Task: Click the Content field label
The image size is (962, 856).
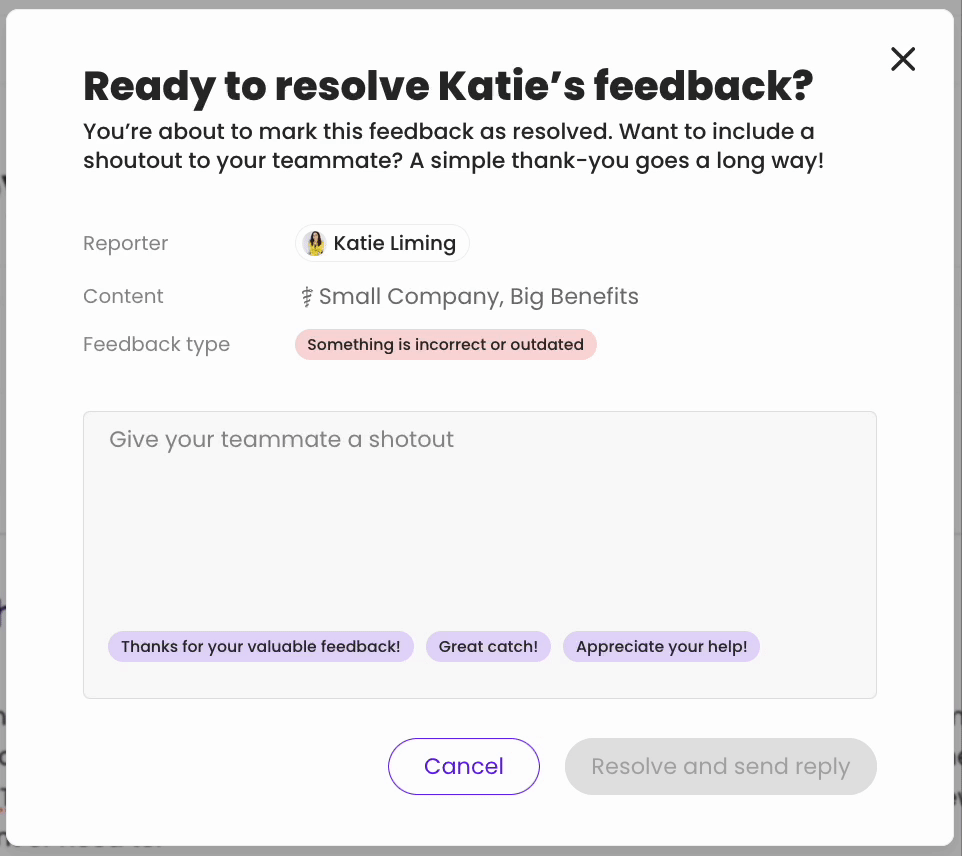Action: 123,297
